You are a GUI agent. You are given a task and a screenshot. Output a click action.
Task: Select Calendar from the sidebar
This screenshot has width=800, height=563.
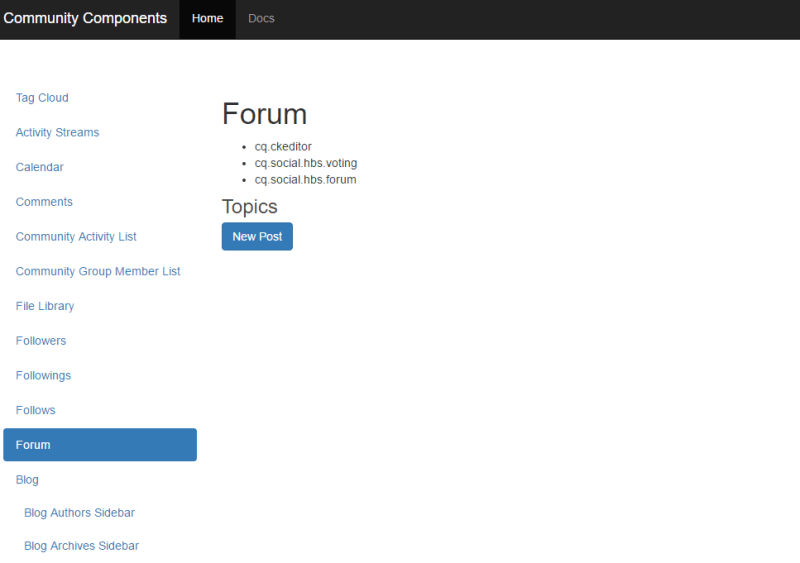click(40, 167)
